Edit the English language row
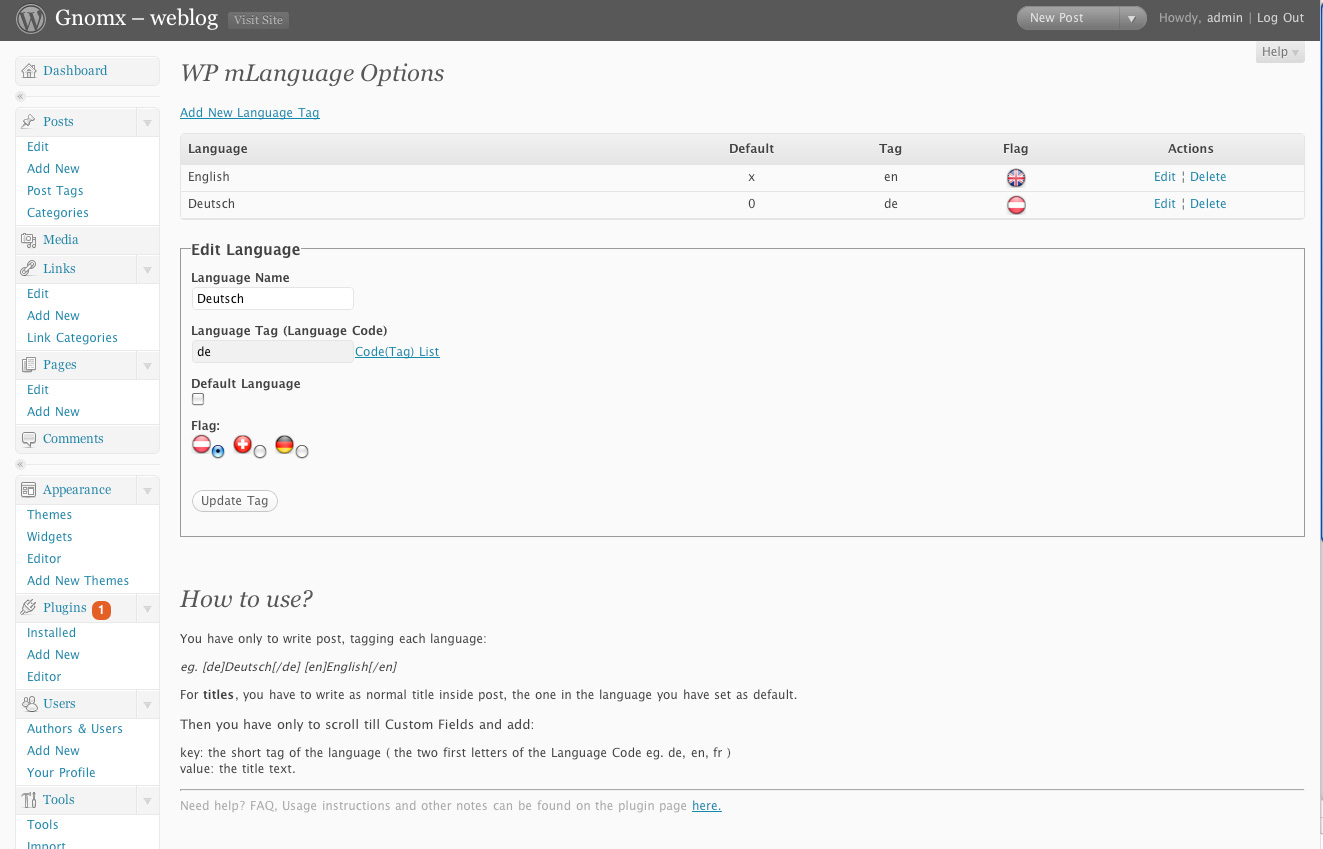Viewport: 1323px width, 849px height. click(1165, 177)
